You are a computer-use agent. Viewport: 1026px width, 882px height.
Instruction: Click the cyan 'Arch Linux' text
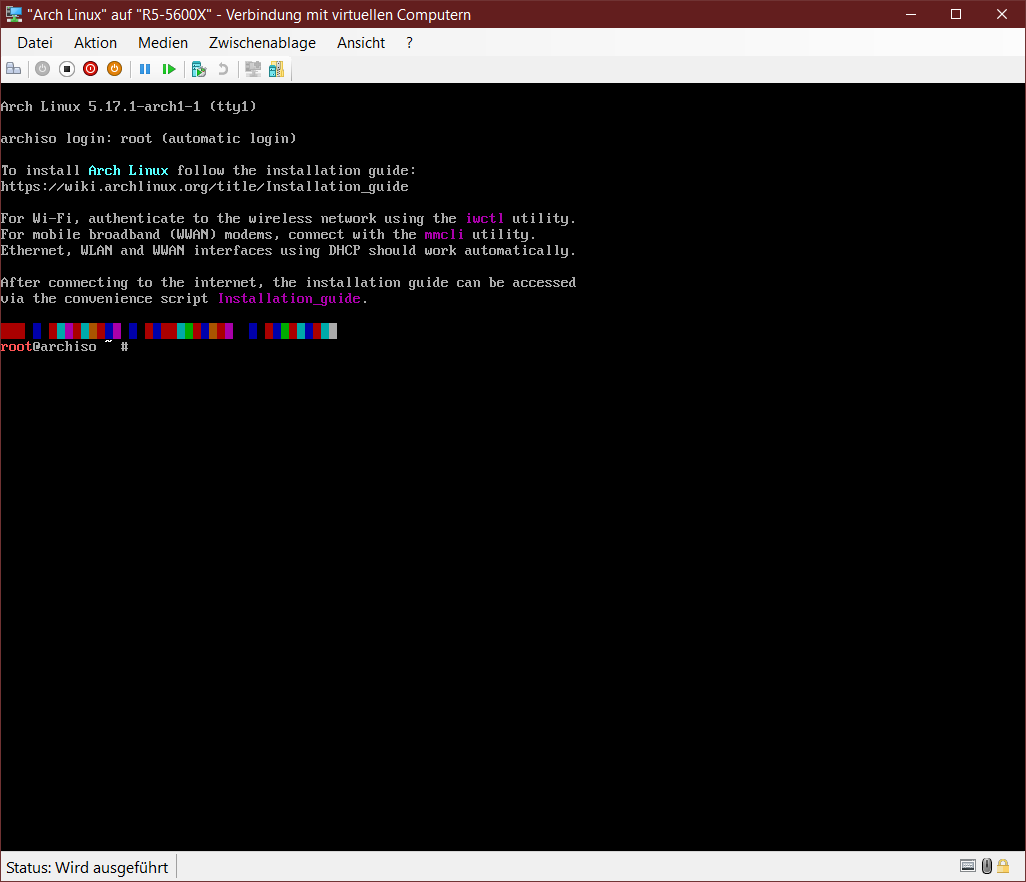128,170
